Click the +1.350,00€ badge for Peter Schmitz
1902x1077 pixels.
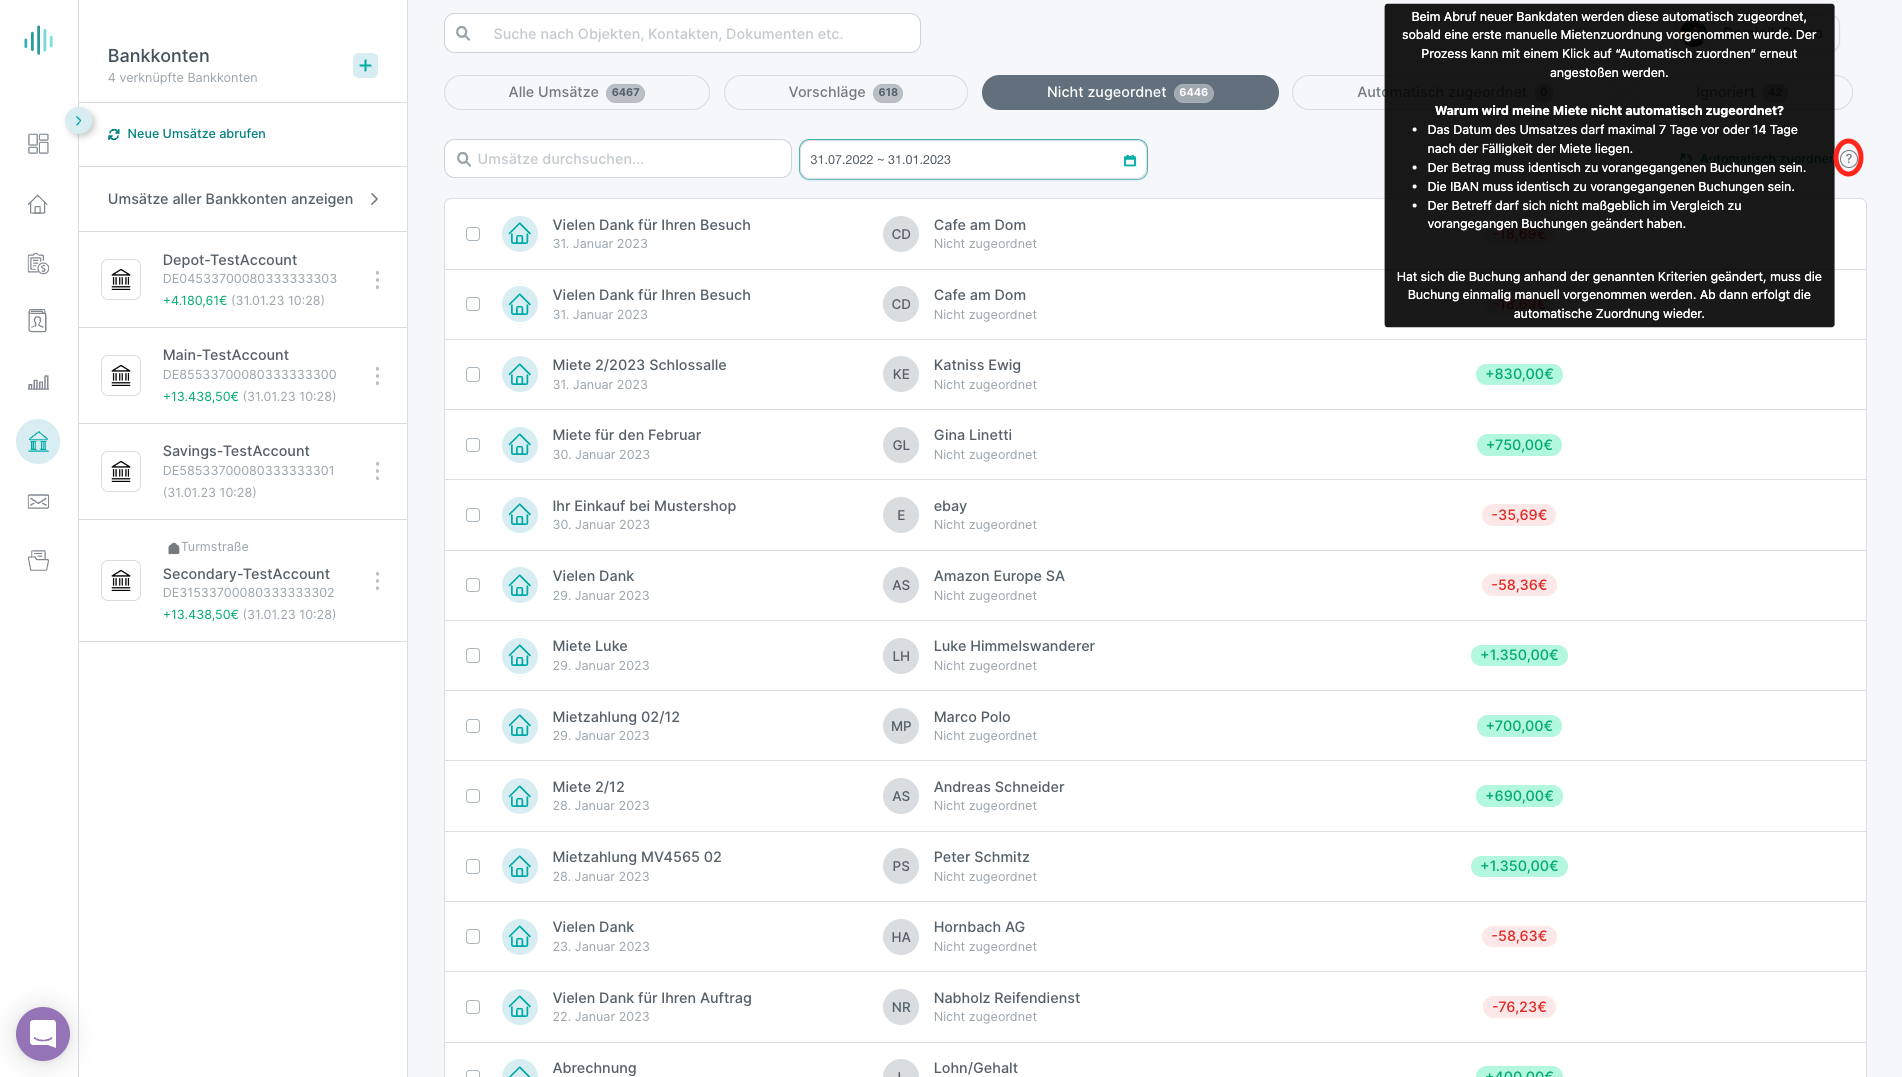pyautogui.click(x=1519, y=866)
